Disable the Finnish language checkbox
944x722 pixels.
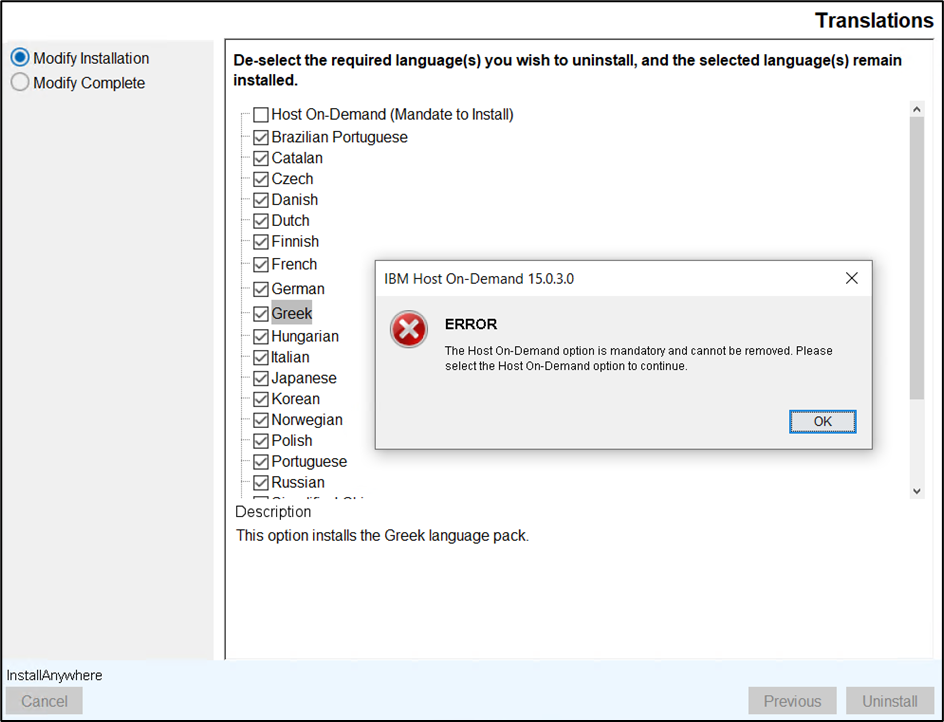coord(261,242)
